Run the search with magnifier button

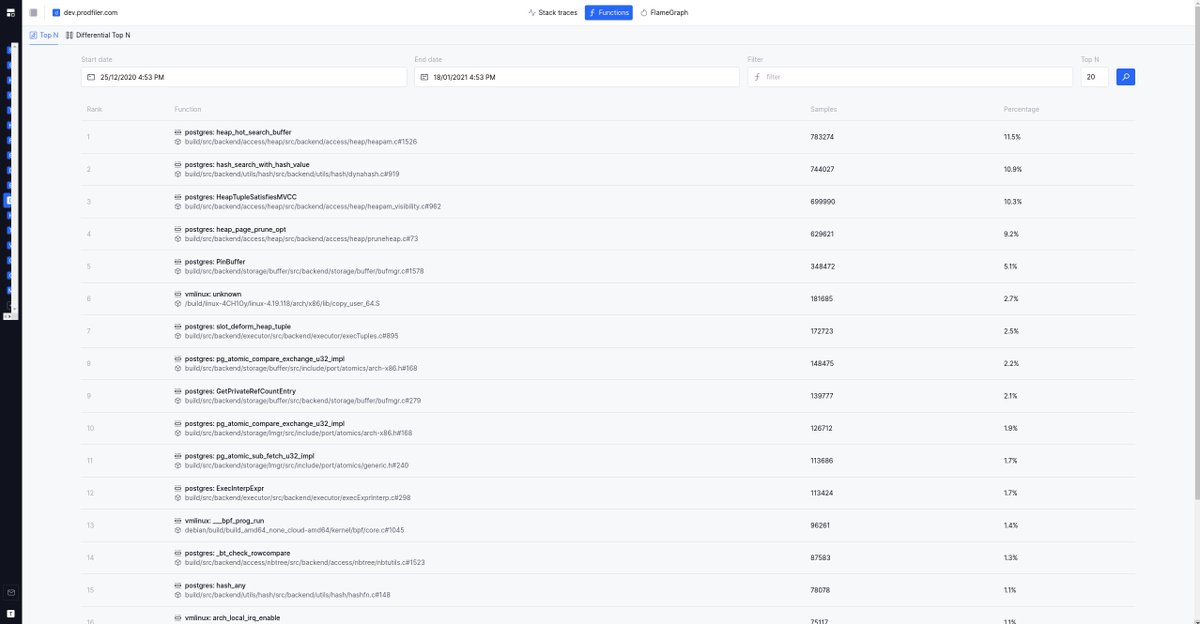pos(1125,77)
